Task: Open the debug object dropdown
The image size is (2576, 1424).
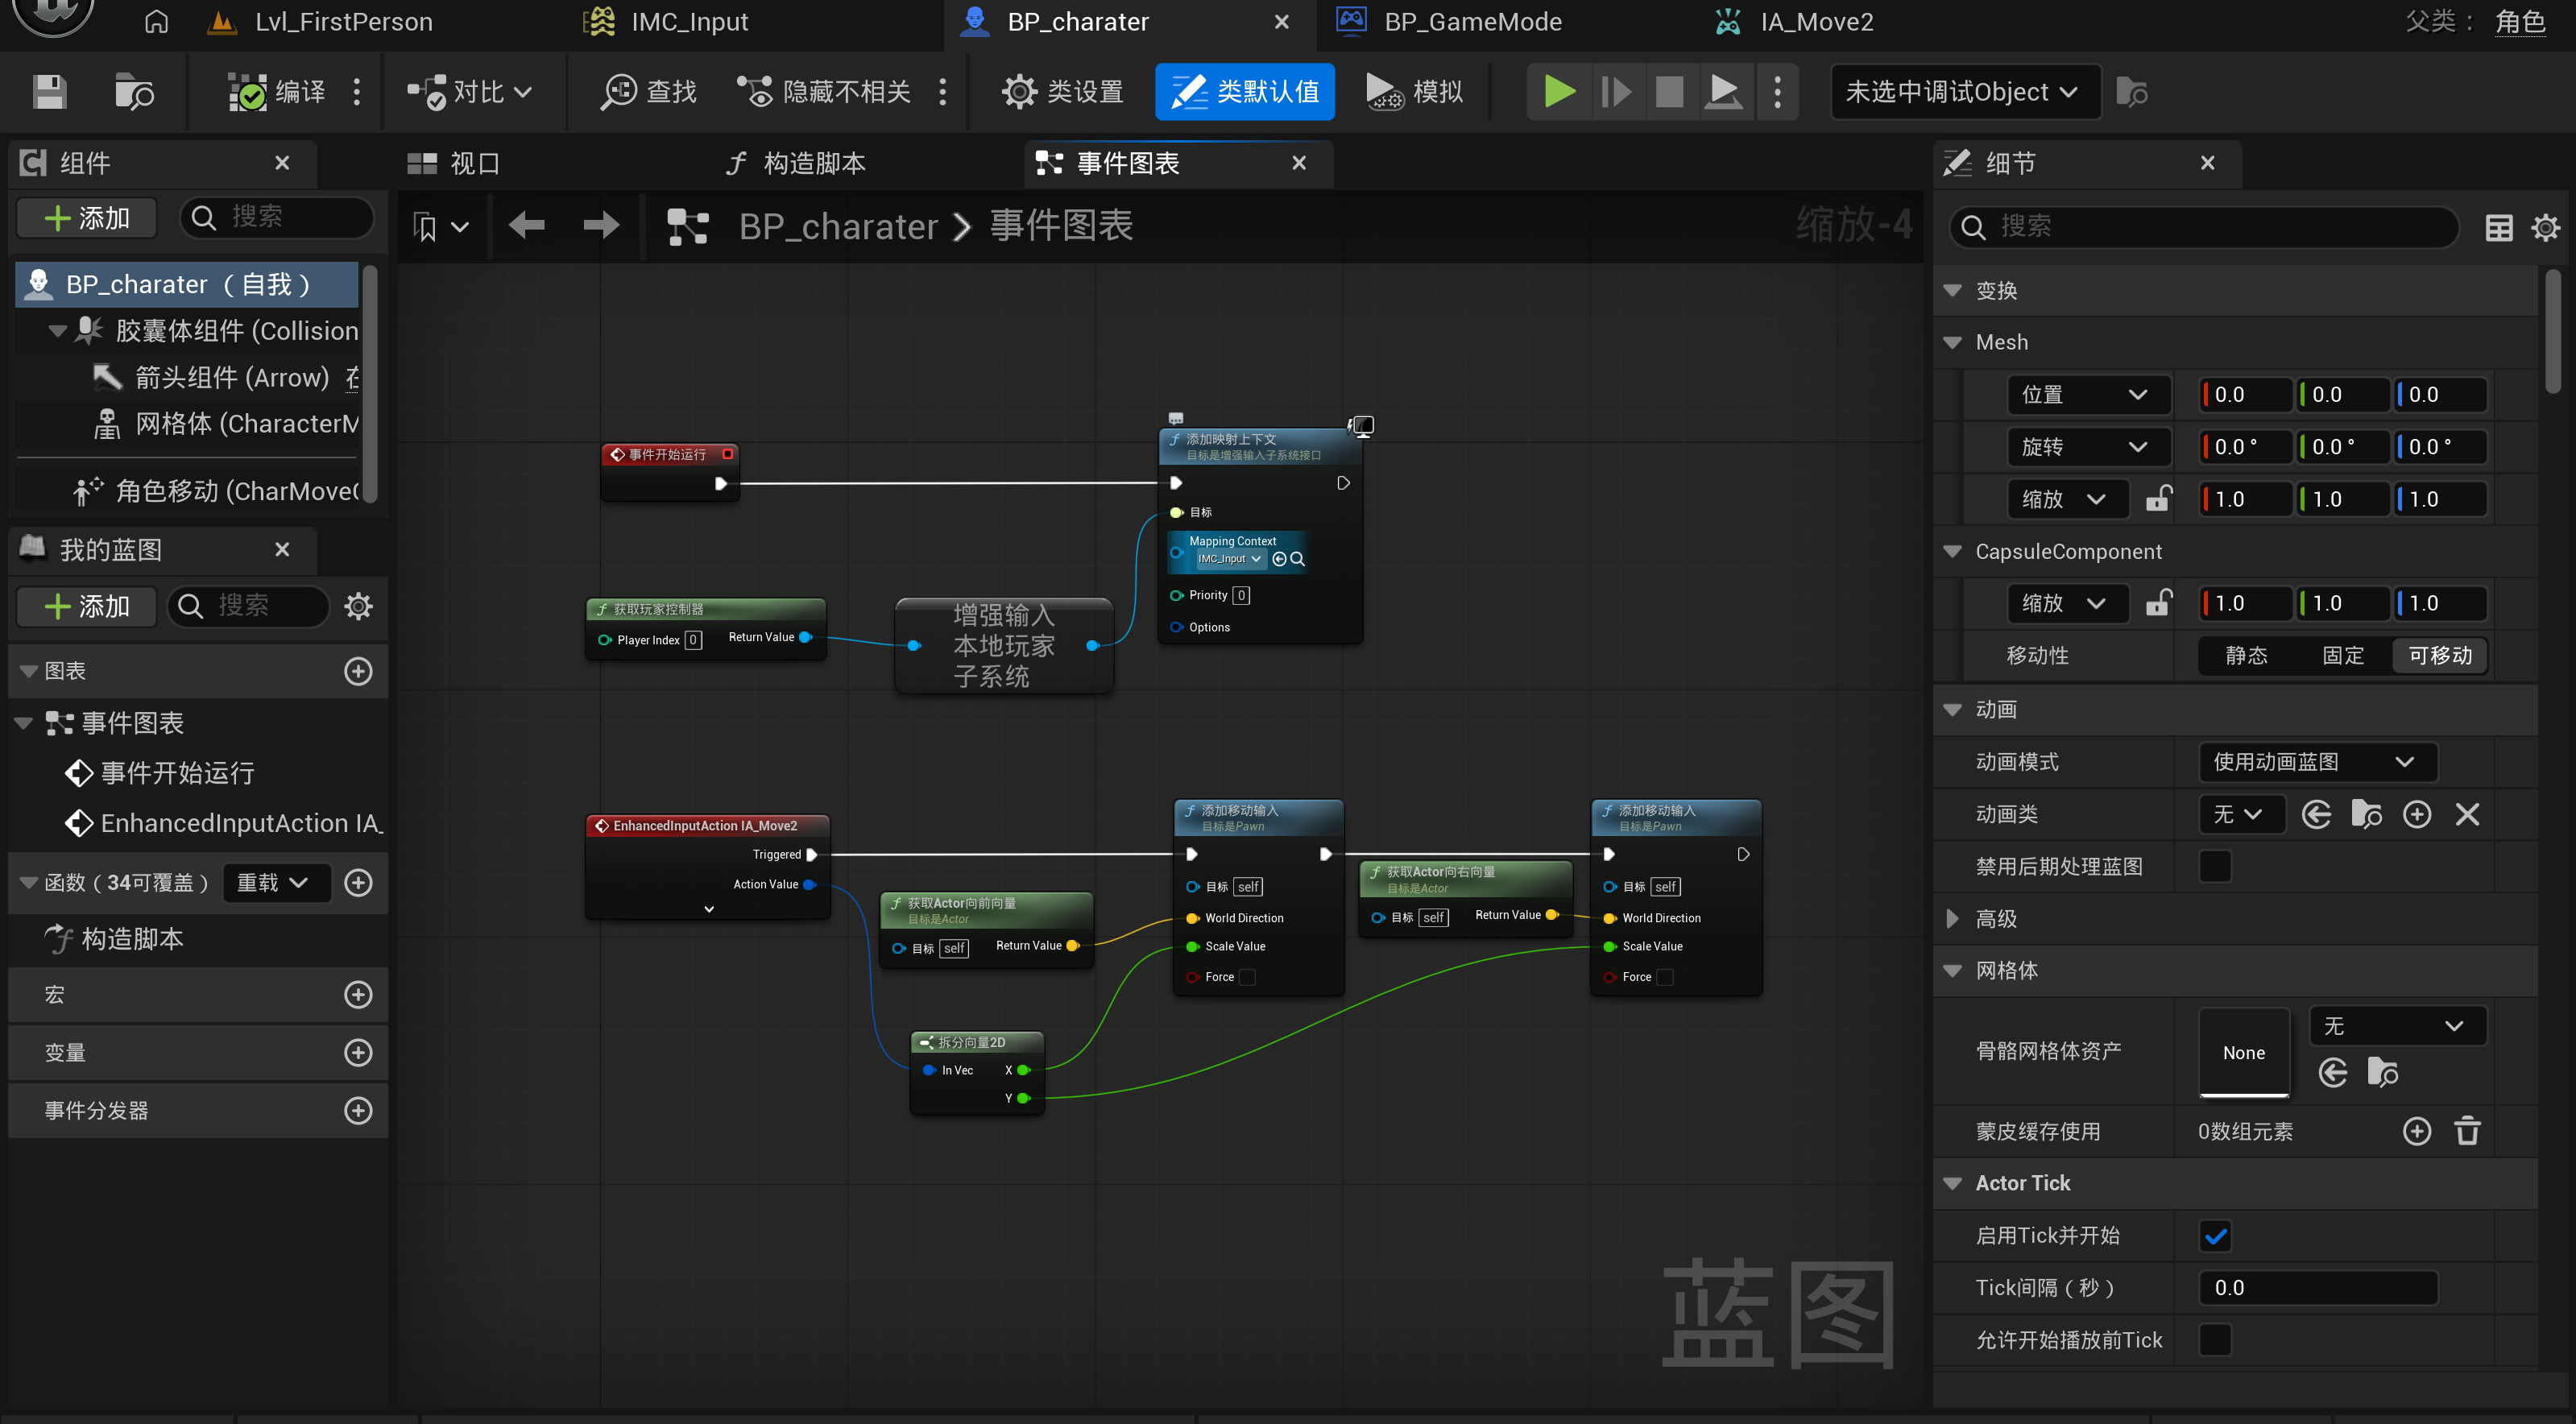Action: (1964, 92)
